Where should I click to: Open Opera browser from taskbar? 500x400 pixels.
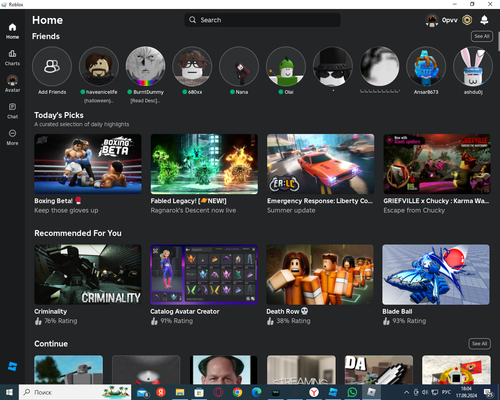(218, 392)
